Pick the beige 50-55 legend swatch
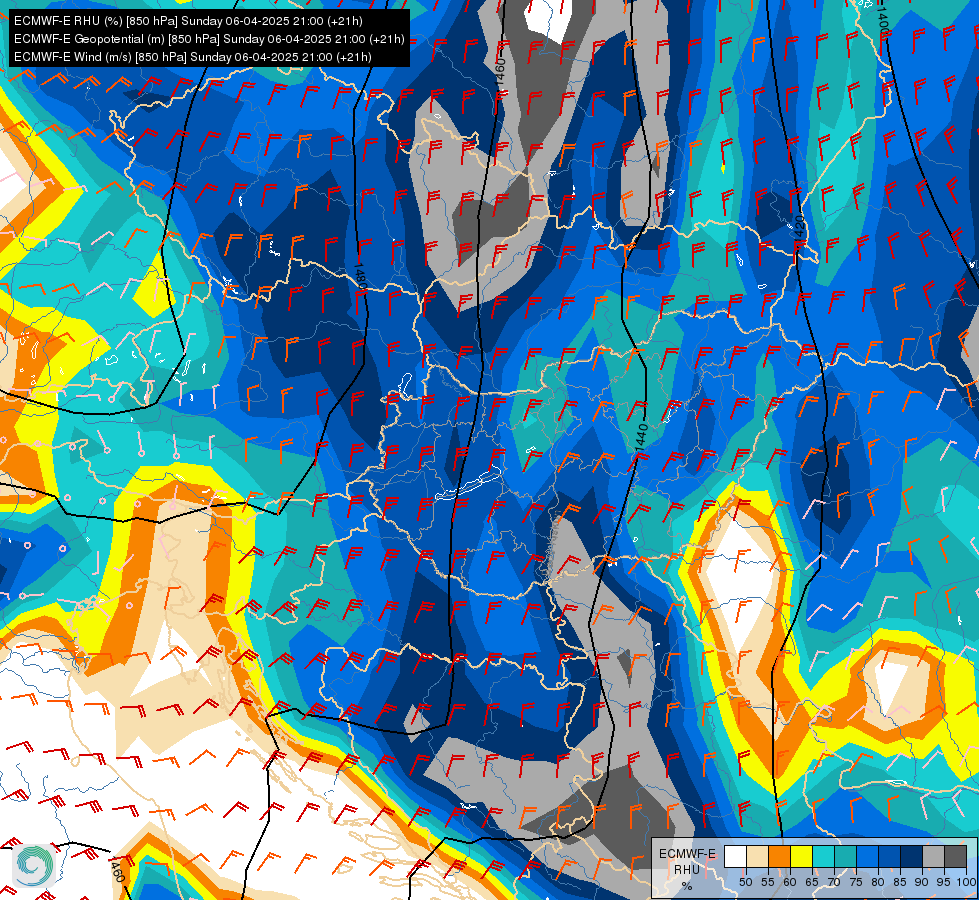979x900 pixels. [x=757, y=856]
